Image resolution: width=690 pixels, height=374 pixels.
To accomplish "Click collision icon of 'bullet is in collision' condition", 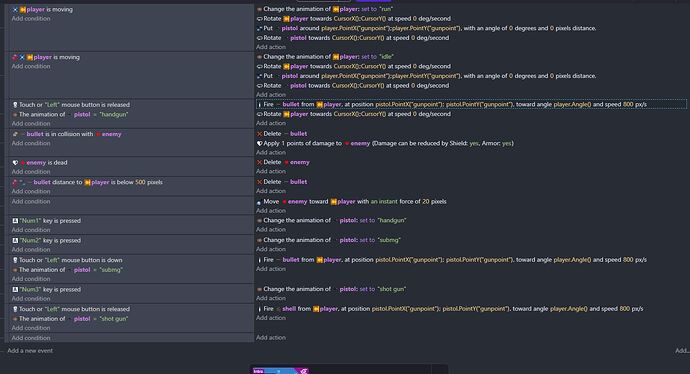I will click(x=15, y=134).
